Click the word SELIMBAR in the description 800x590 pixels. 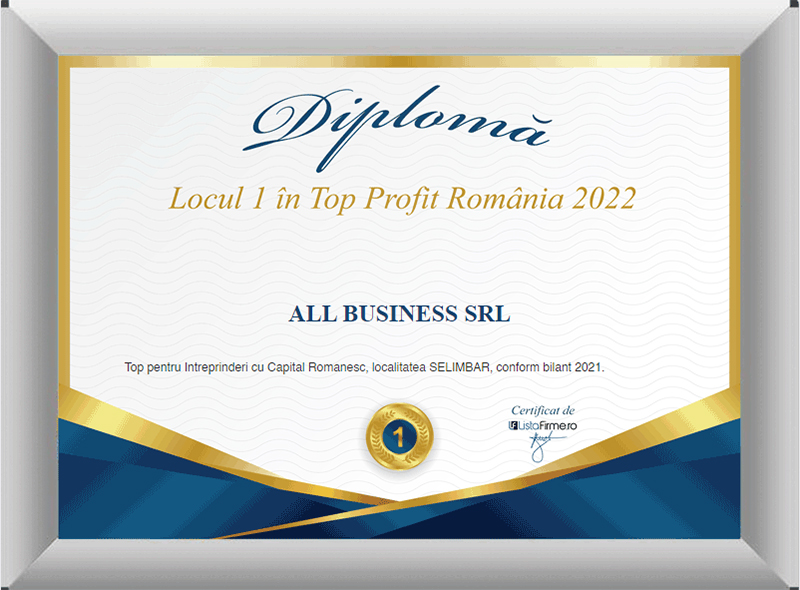461,368
